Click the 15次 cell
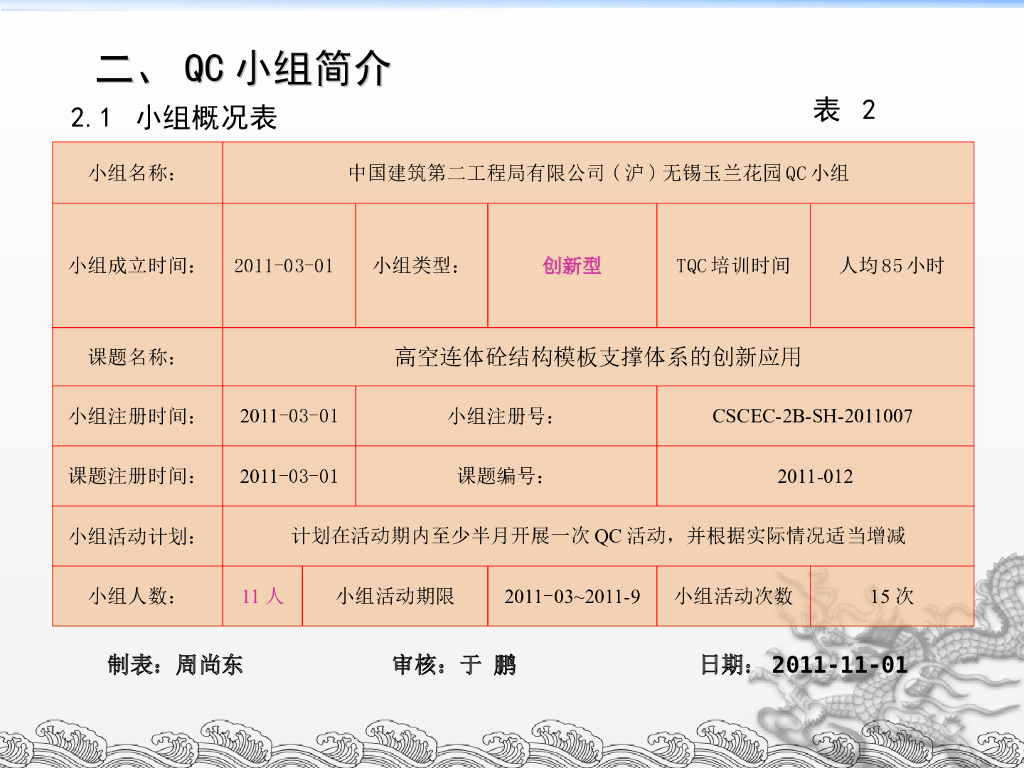Image resolution: width=1024 pixels, height=768 pixels. 892,596
